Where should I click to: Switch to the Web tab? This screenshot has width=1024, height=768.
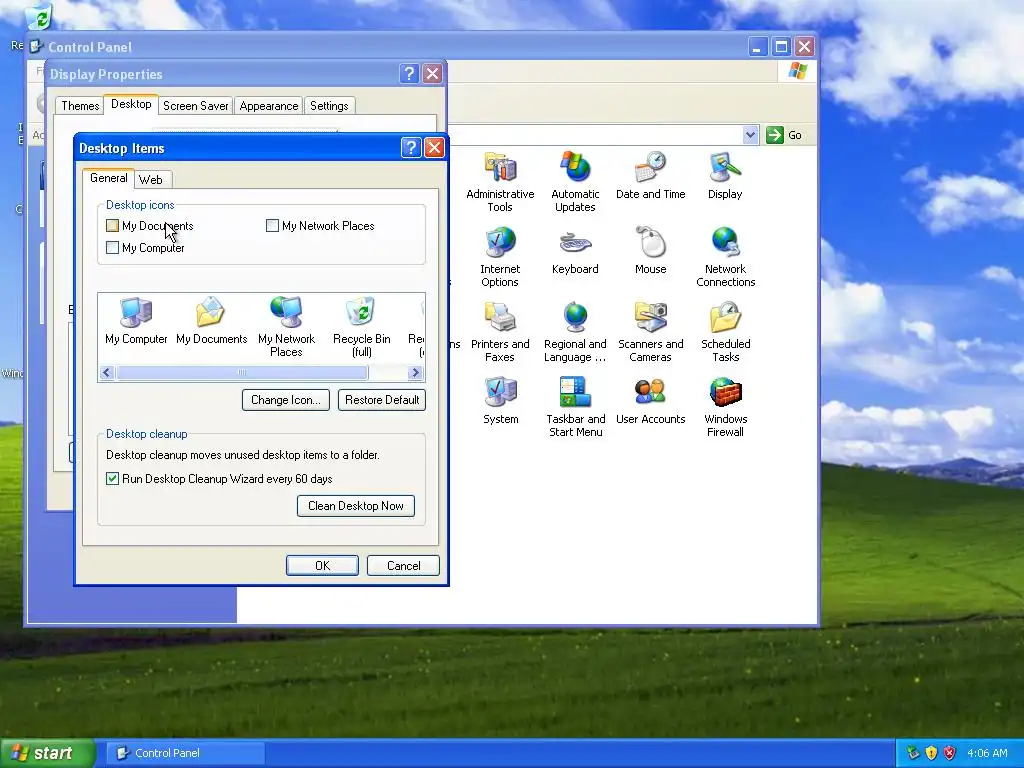(151, 180)
